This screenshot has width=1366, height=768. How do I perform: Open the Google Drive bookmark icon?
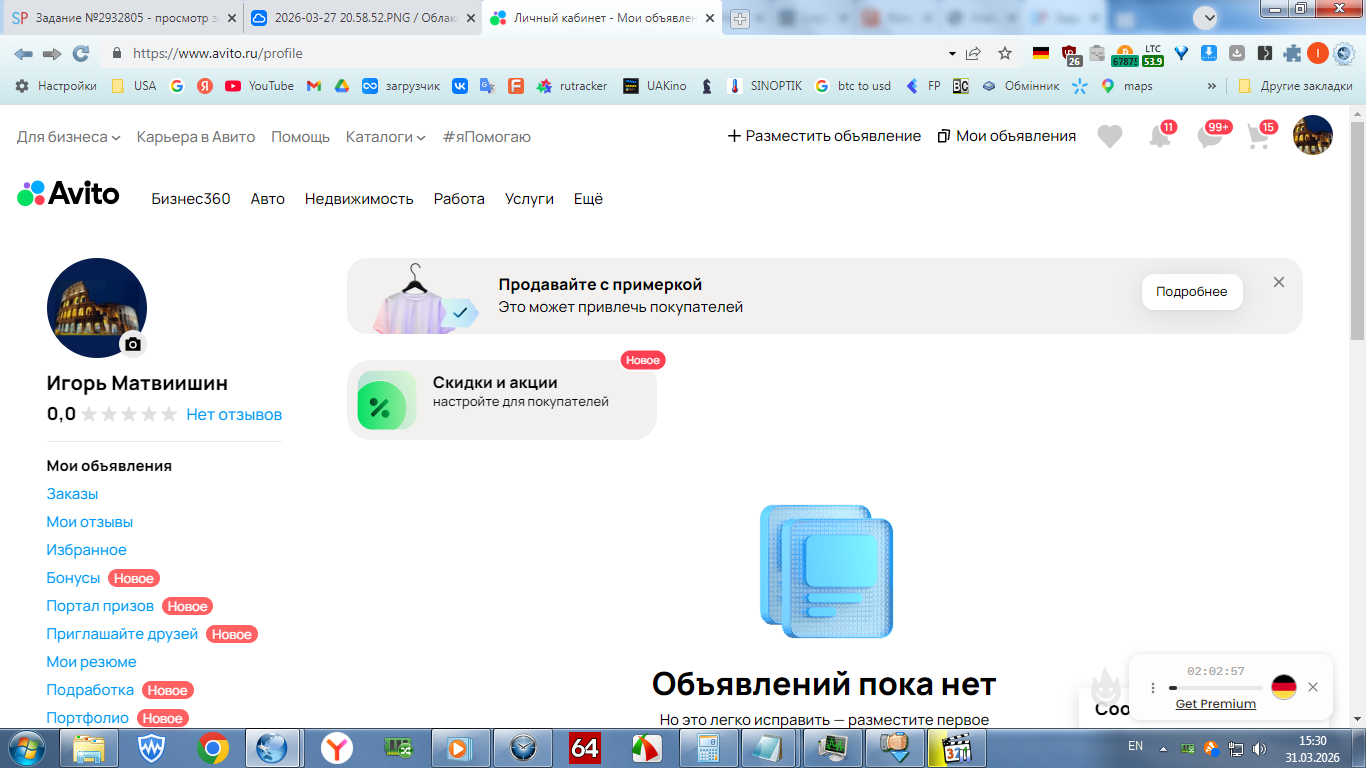coord(341,86)
